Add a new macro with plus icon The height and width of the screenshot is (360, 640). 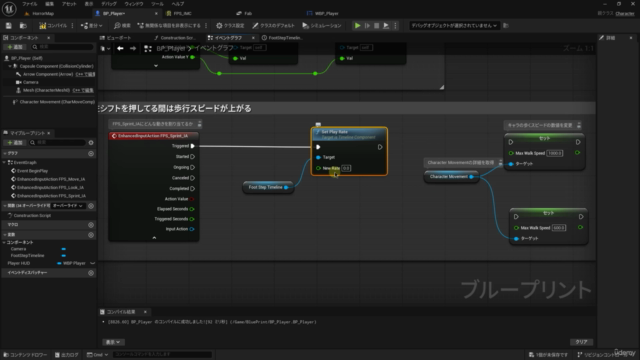[91, 225]
